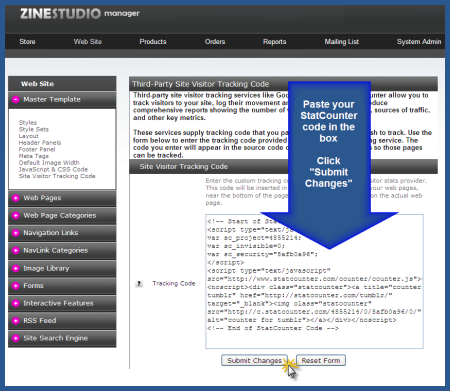Screen dimensions: 450x391
Task: Open the System Admin menu
Action: coord(419,42)
